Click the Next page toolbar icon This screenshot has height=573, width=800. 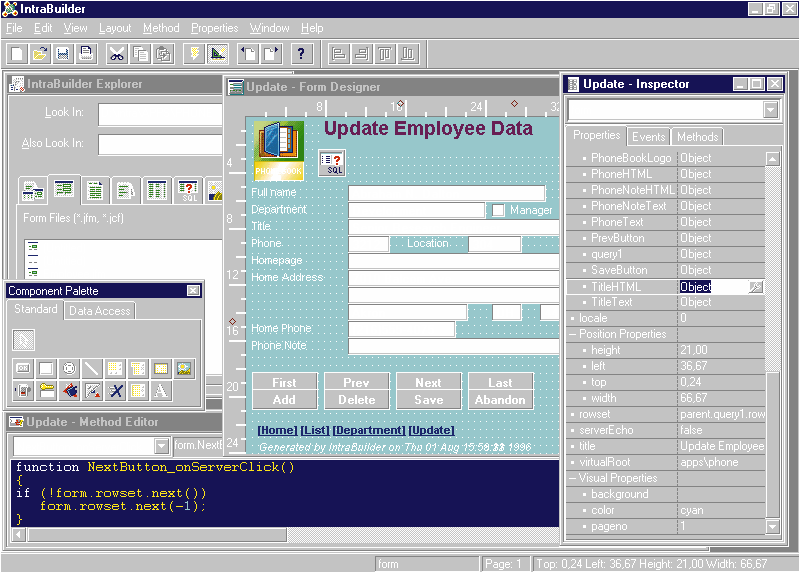pyautogui.click(x=271, y=54)
